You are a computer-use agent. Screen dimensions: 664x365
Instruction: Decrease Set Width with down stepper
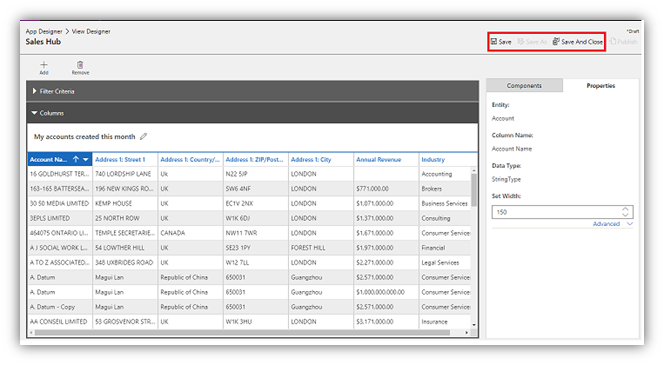click(x=625, y=215)
